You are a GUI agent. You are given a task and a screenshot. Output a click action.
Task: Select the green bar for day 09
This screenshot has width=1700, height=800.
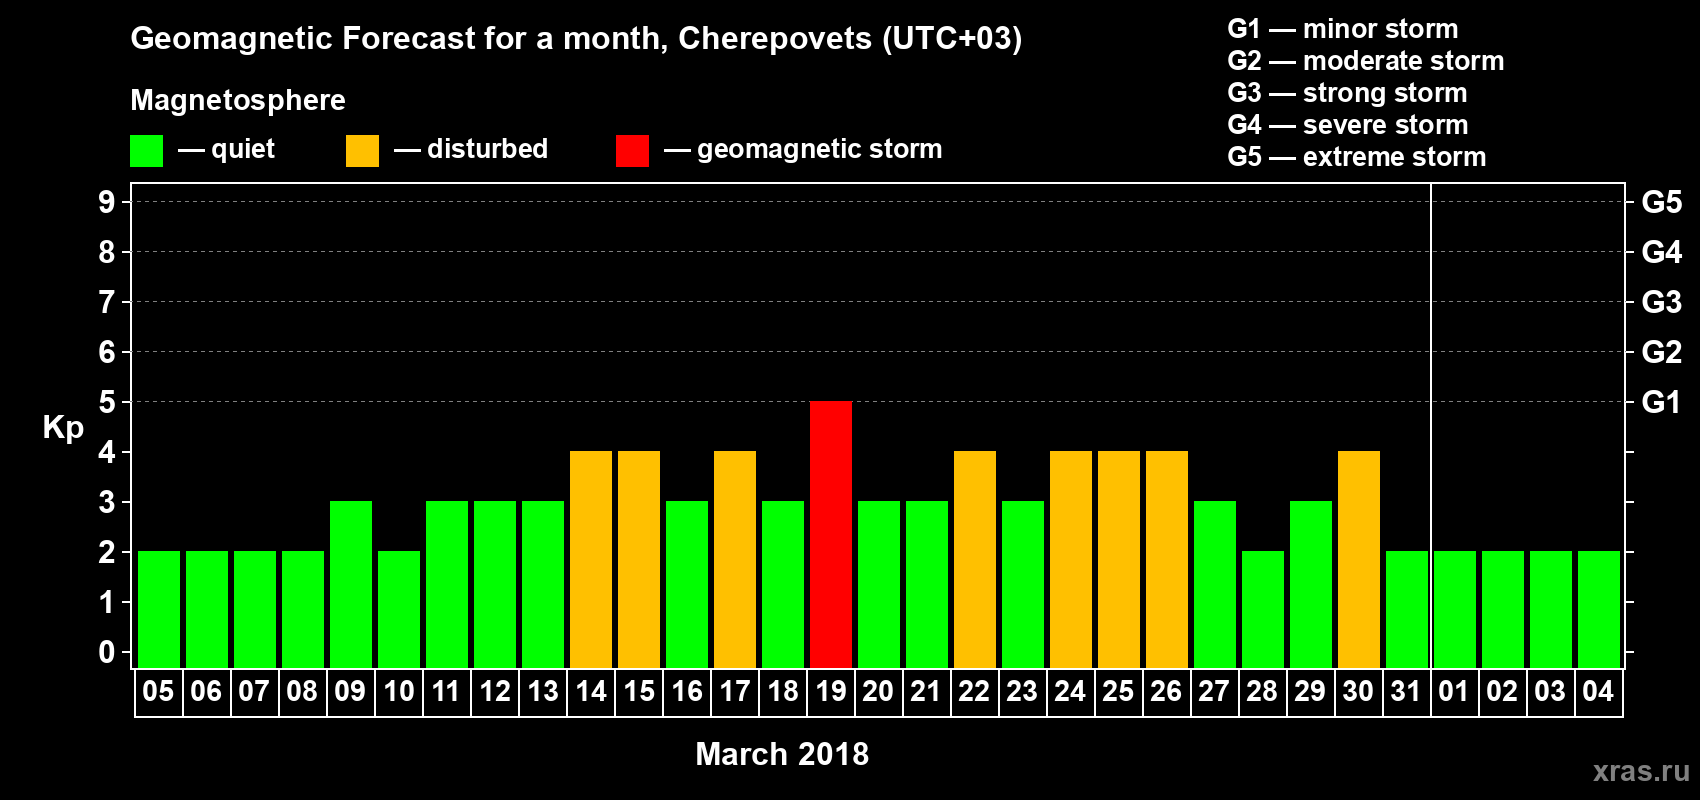click(351, 584)
